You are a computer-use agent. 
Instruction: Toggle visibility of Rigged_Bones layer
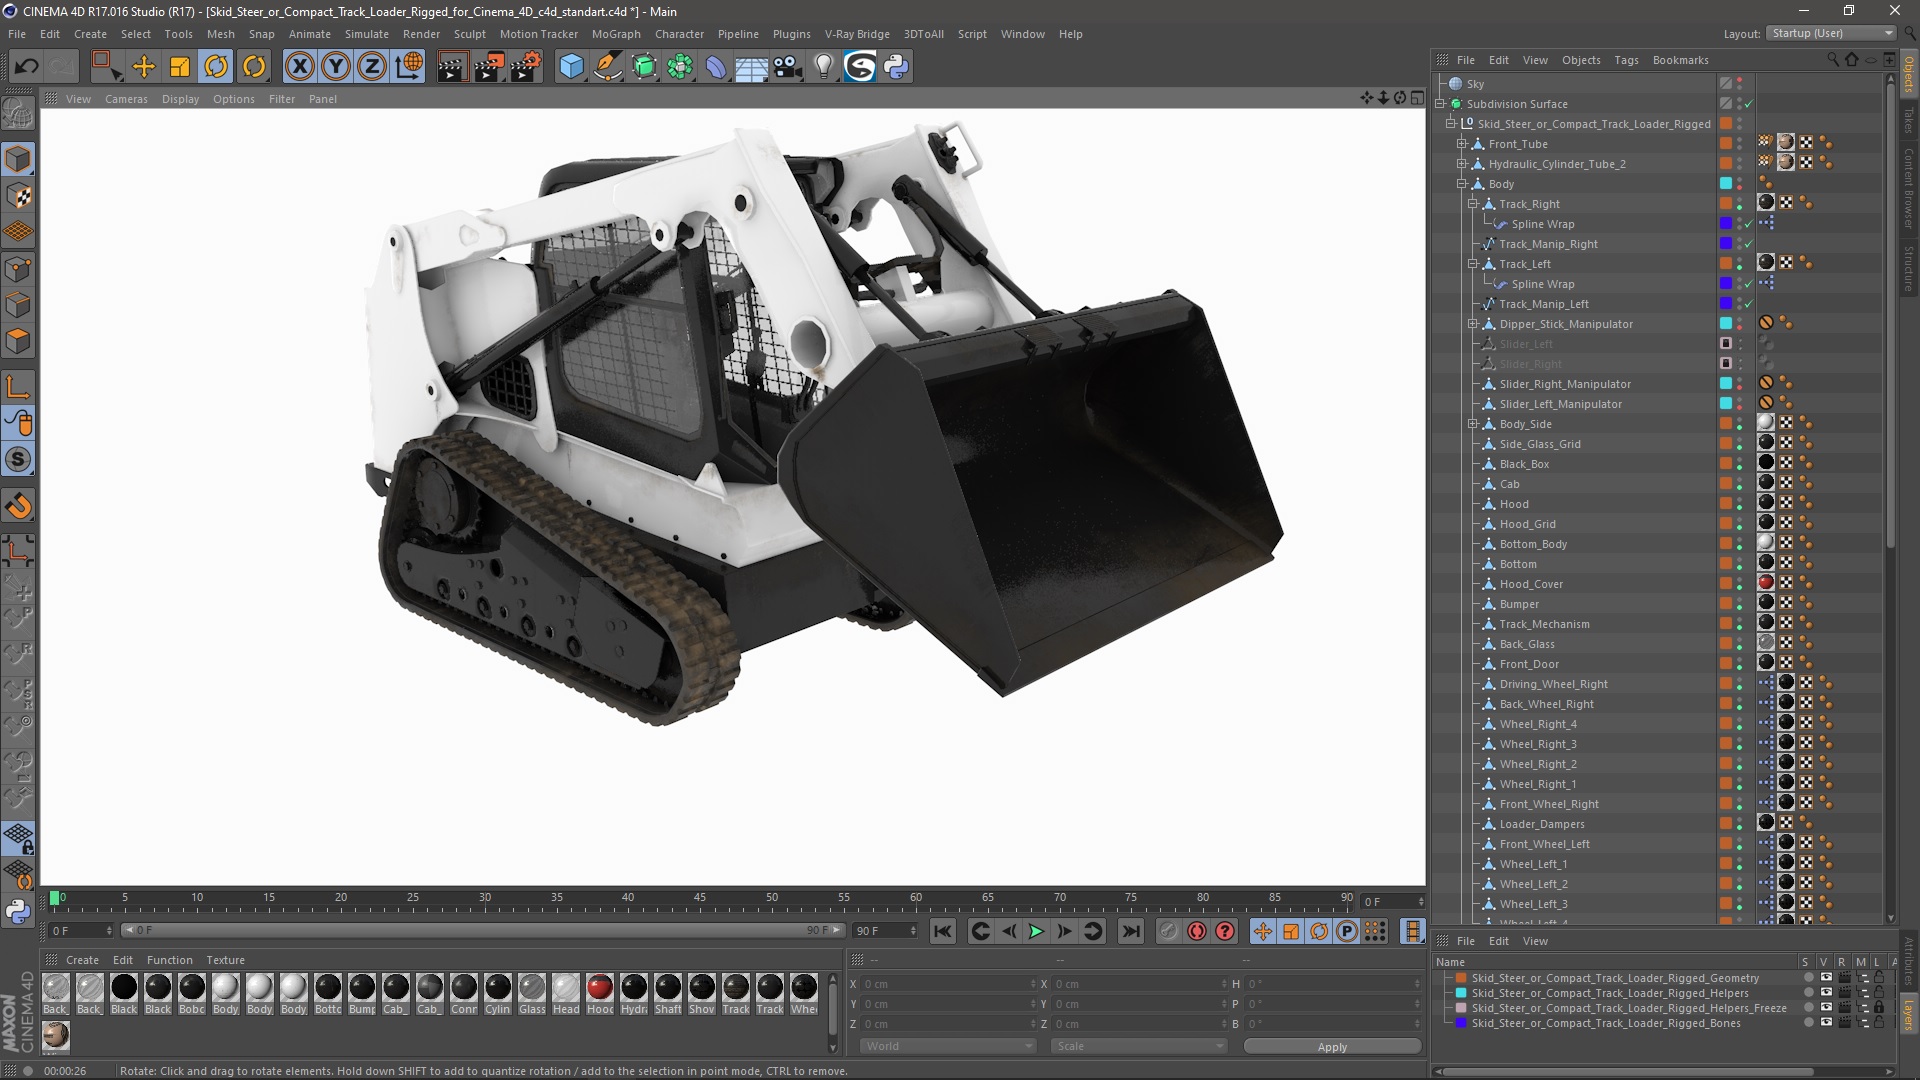tap(1826, 1023)
